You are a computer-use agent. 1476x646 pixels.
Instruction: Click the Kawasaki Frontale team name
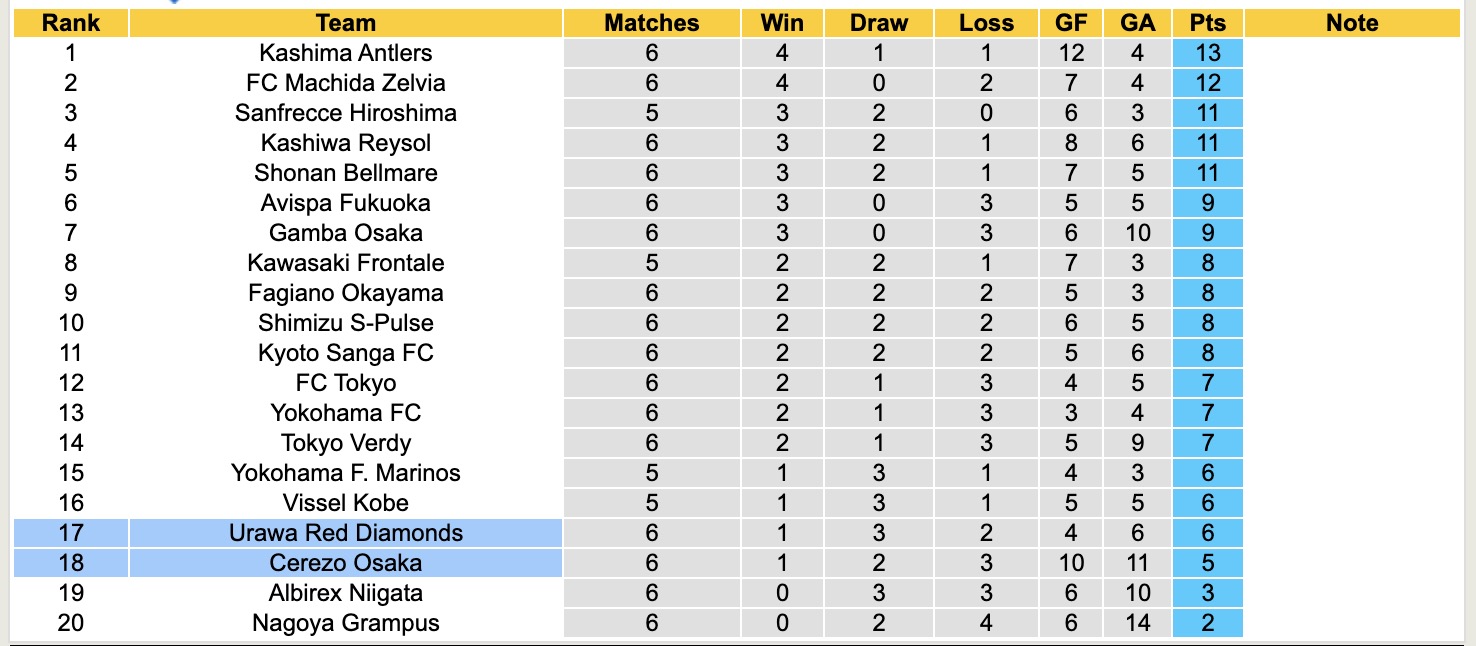[345, 263]
